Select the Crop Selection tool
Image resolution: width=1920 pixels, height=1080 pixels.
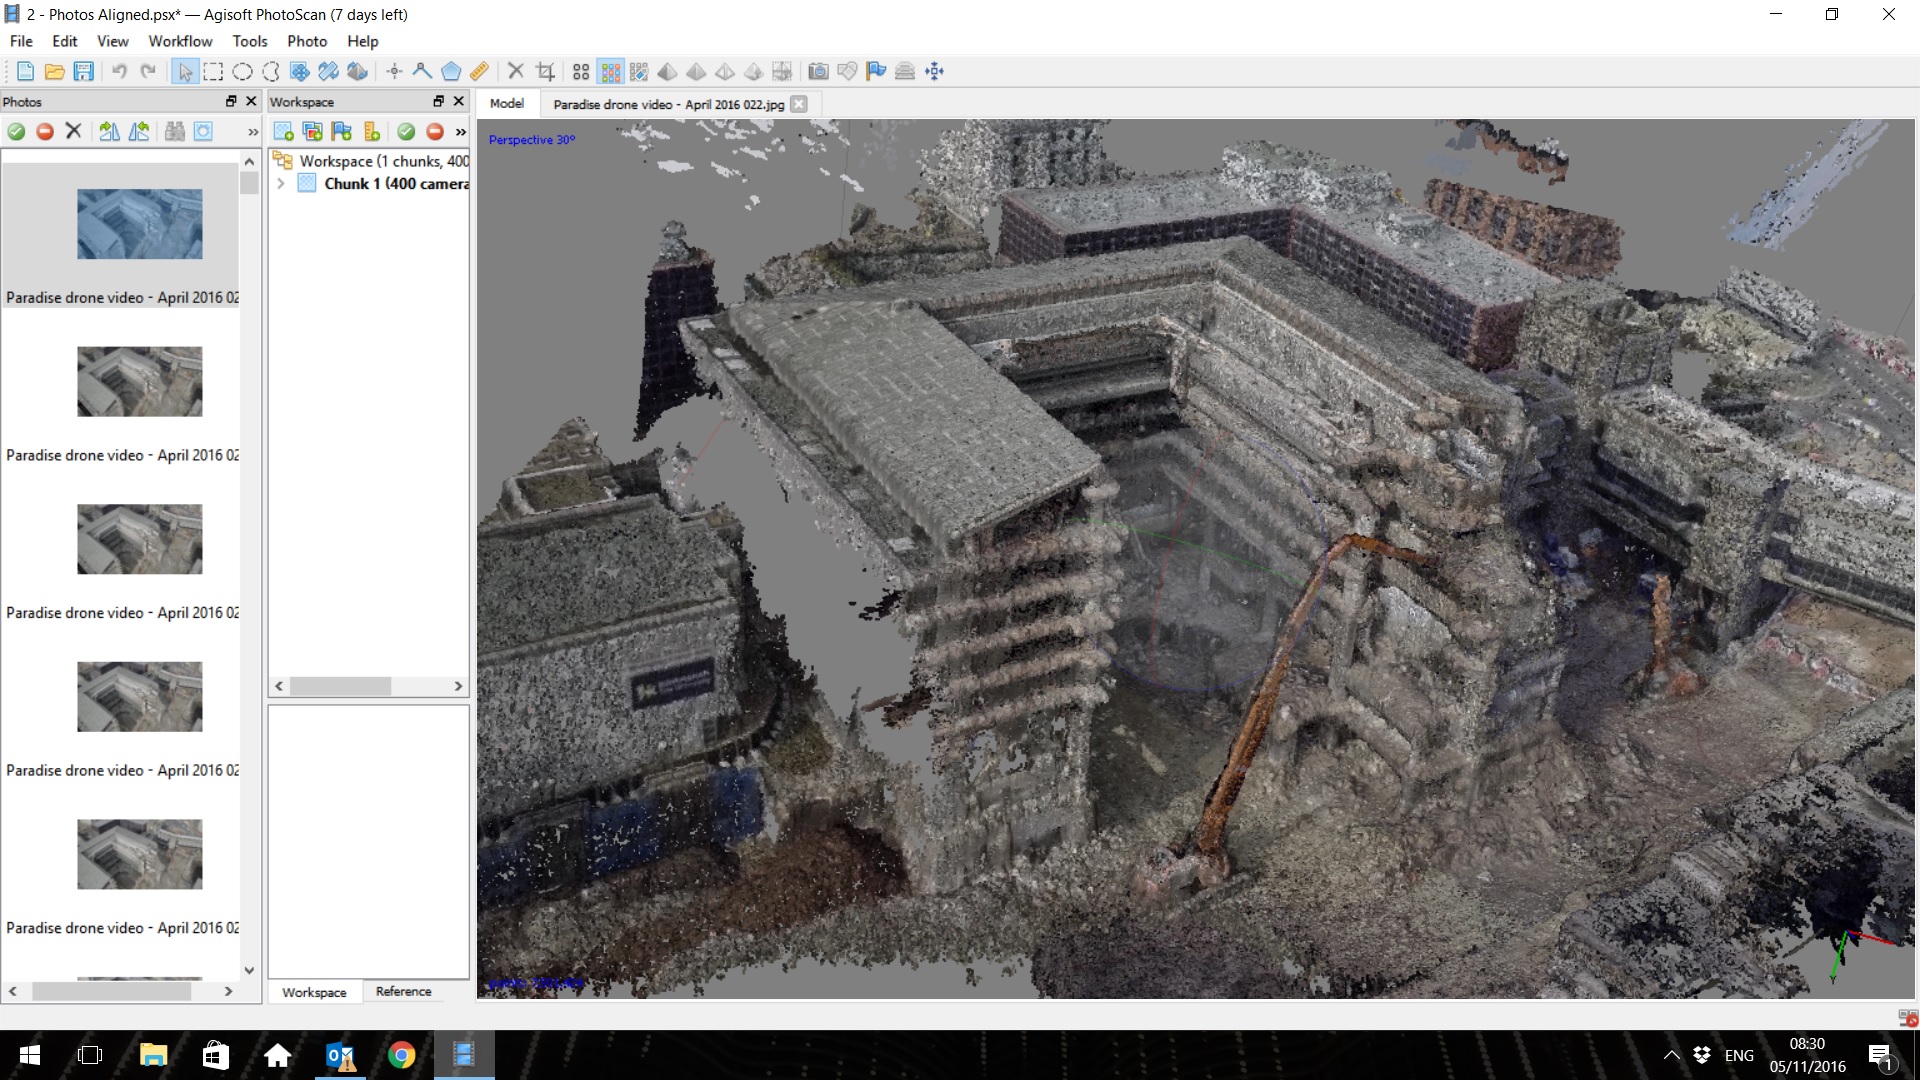[x=545, y=71]
